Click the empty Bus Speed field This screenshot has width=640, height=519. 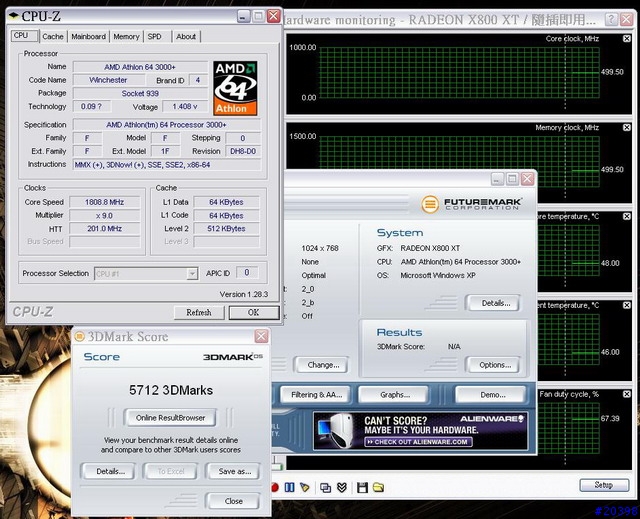[x=104, y=242]
